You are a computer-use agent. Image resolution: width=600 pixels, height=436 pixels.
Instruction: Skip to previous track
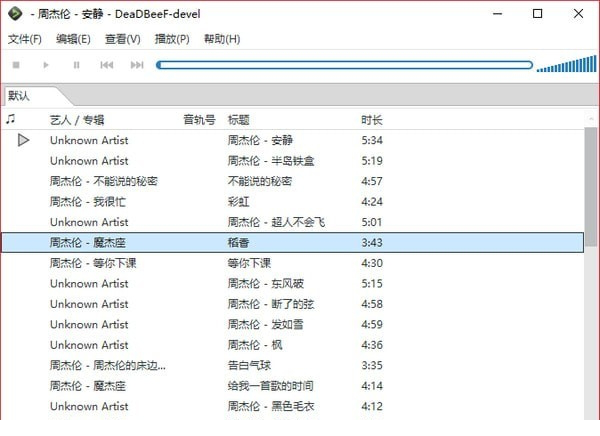pos(107,65)
